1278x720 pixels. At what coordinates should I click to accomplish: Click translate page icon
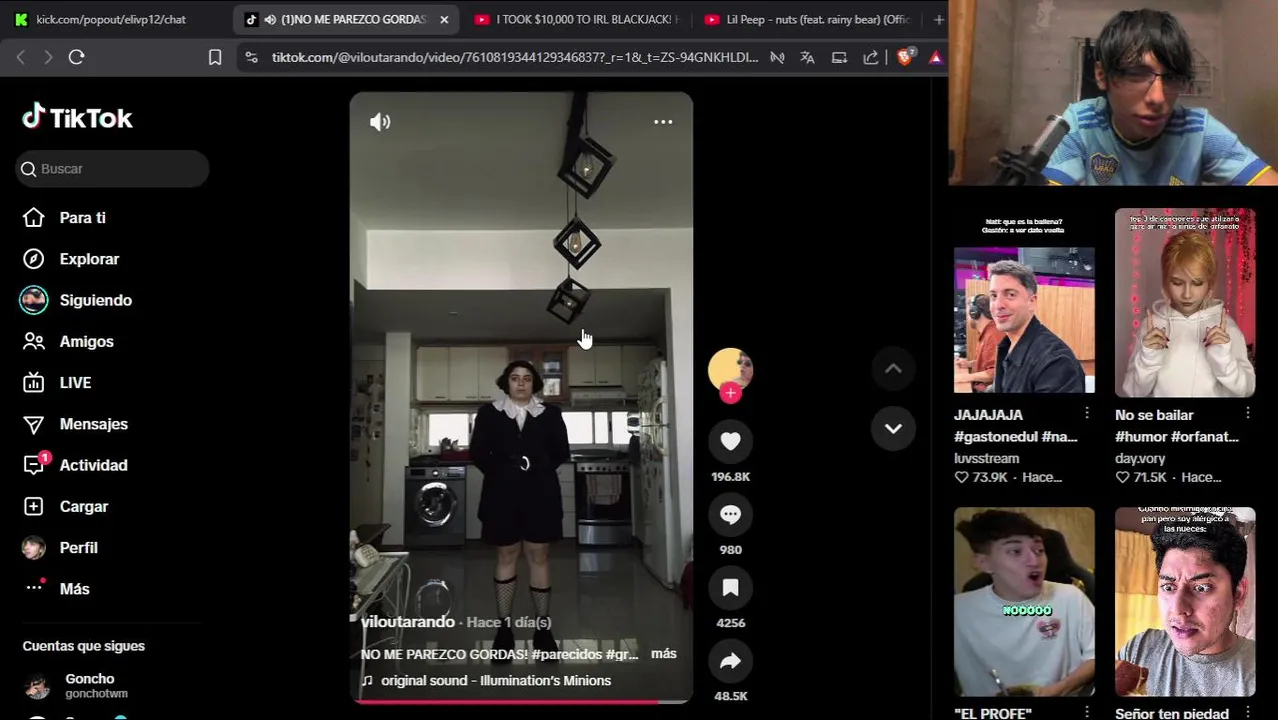coord(807,57)
